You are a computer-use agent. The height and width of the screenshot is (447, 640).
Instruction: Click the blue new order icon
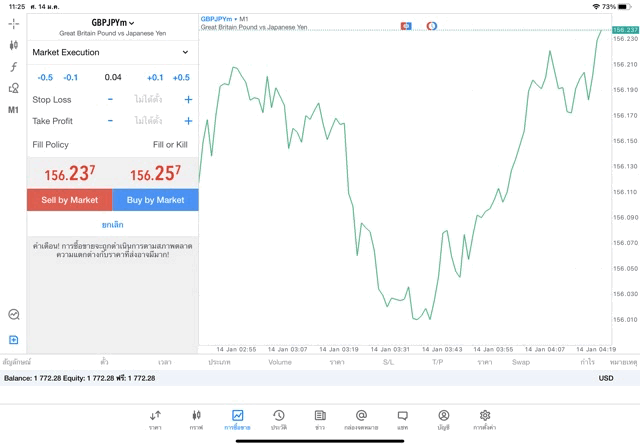click(13, 340)
